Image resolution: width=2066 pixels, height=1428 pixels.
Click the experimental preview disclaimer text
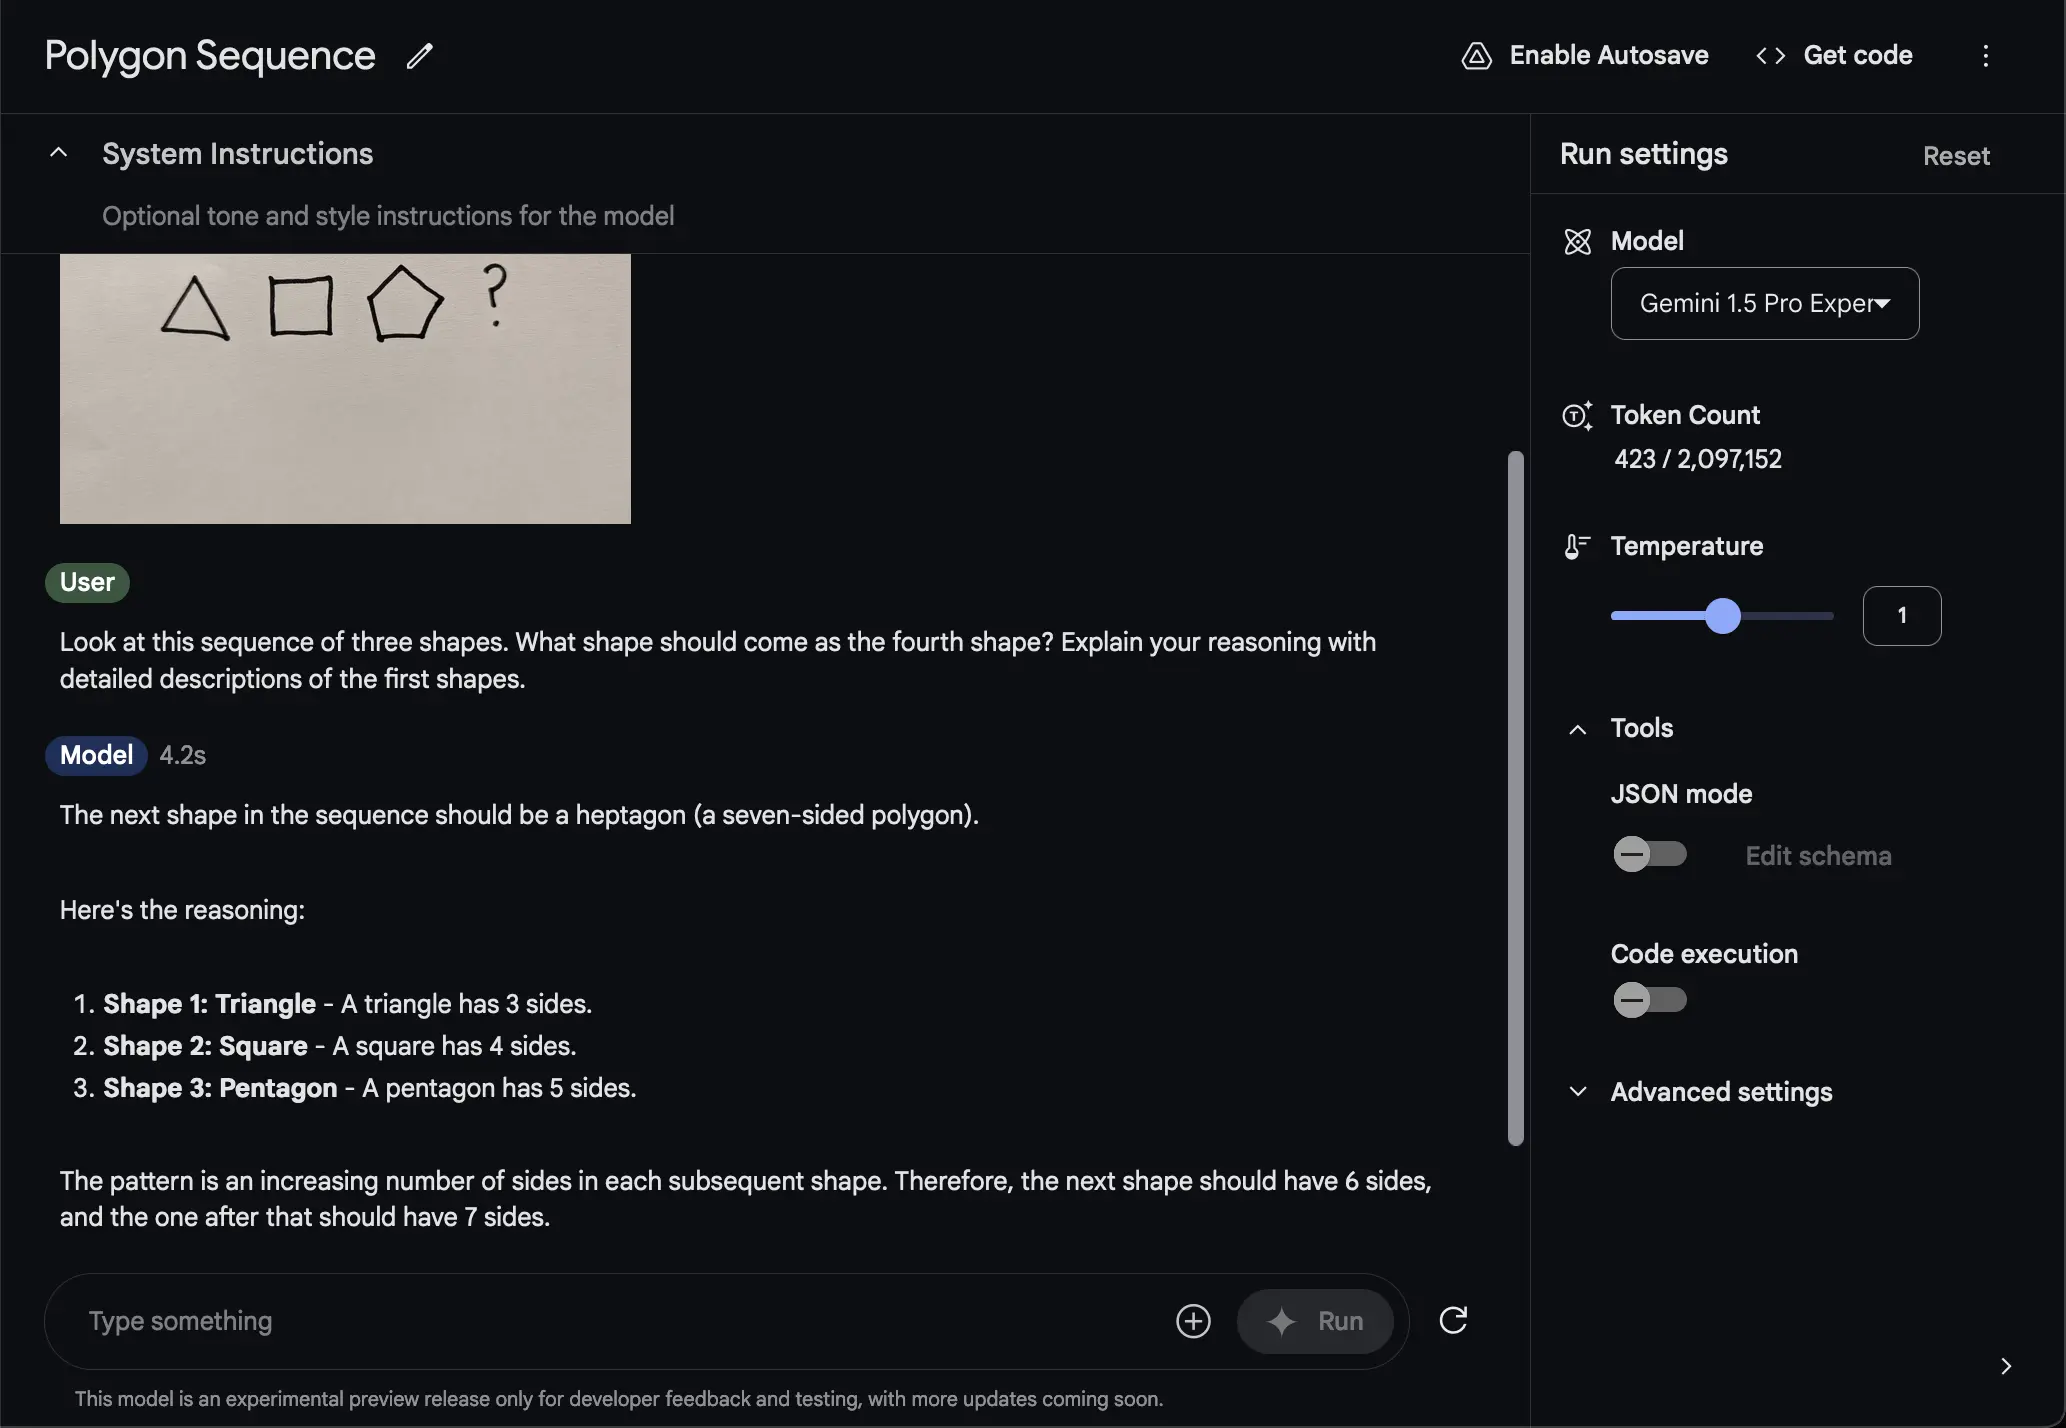click(x=619, y=1399)
